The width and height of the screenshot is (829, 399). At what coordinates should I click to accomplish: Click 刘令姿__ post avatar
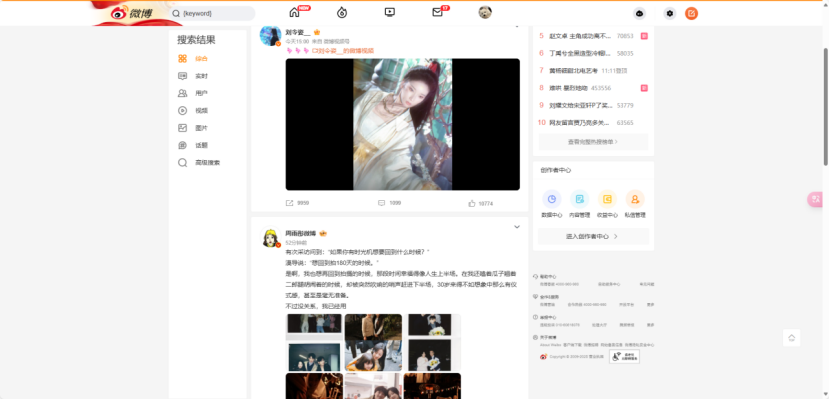tap(270, 35)
